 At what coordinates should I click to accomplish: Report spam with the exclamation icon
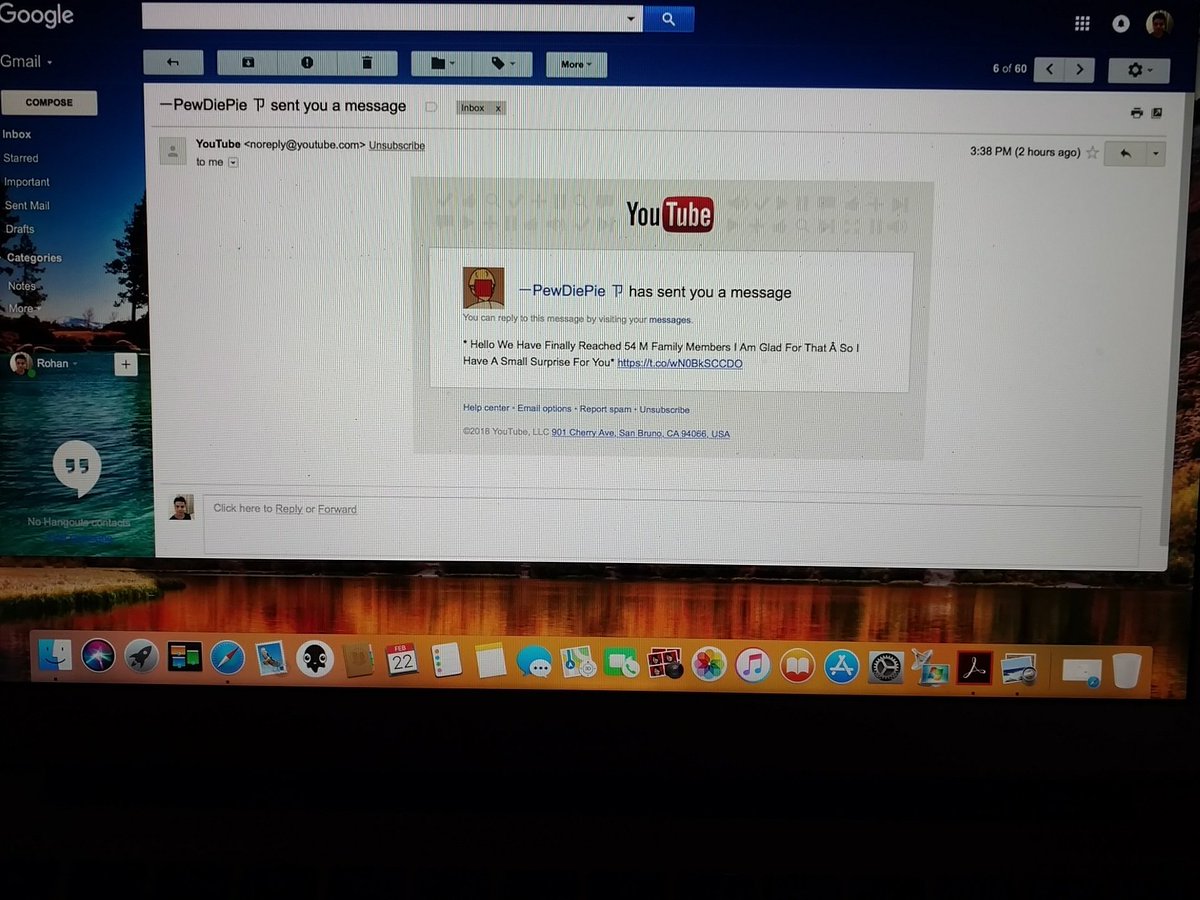click(x=307, y=63)
